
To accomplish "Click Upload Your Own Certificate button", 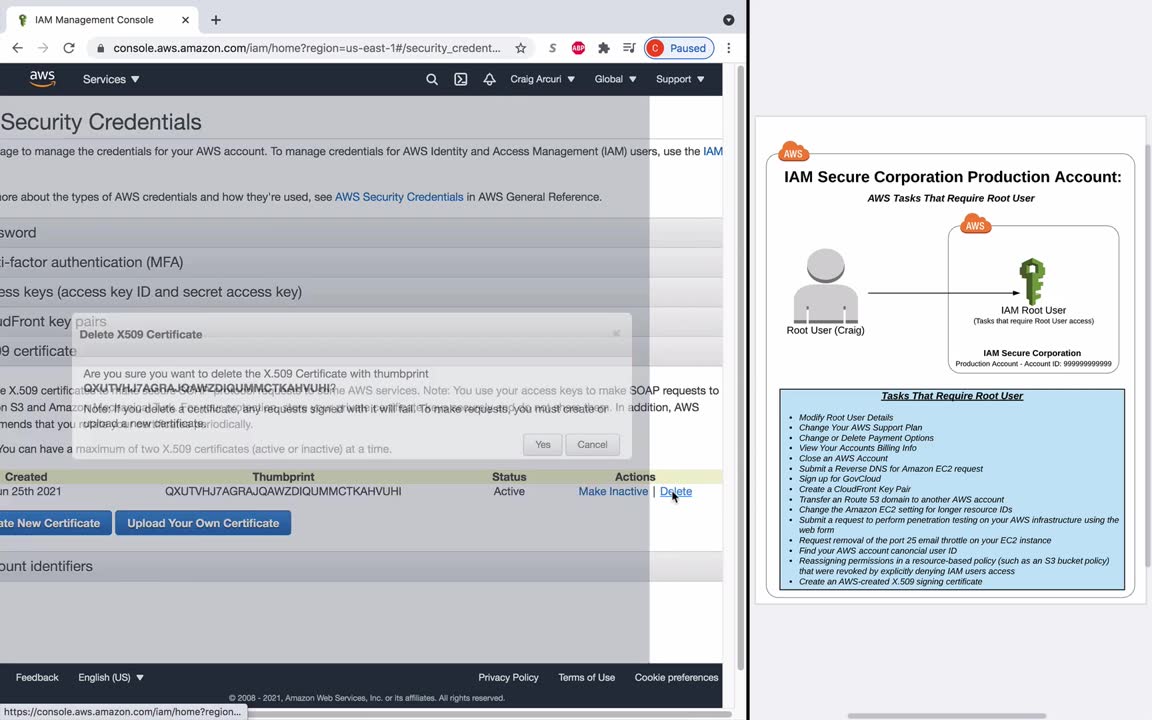I will (x=203, y=523).
